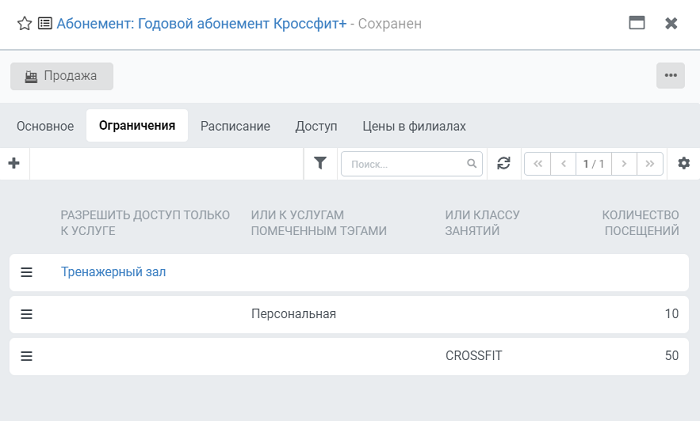700x421 pixels.
Task: Open the Цены в филиалах tab
Action: coord(414,126)
